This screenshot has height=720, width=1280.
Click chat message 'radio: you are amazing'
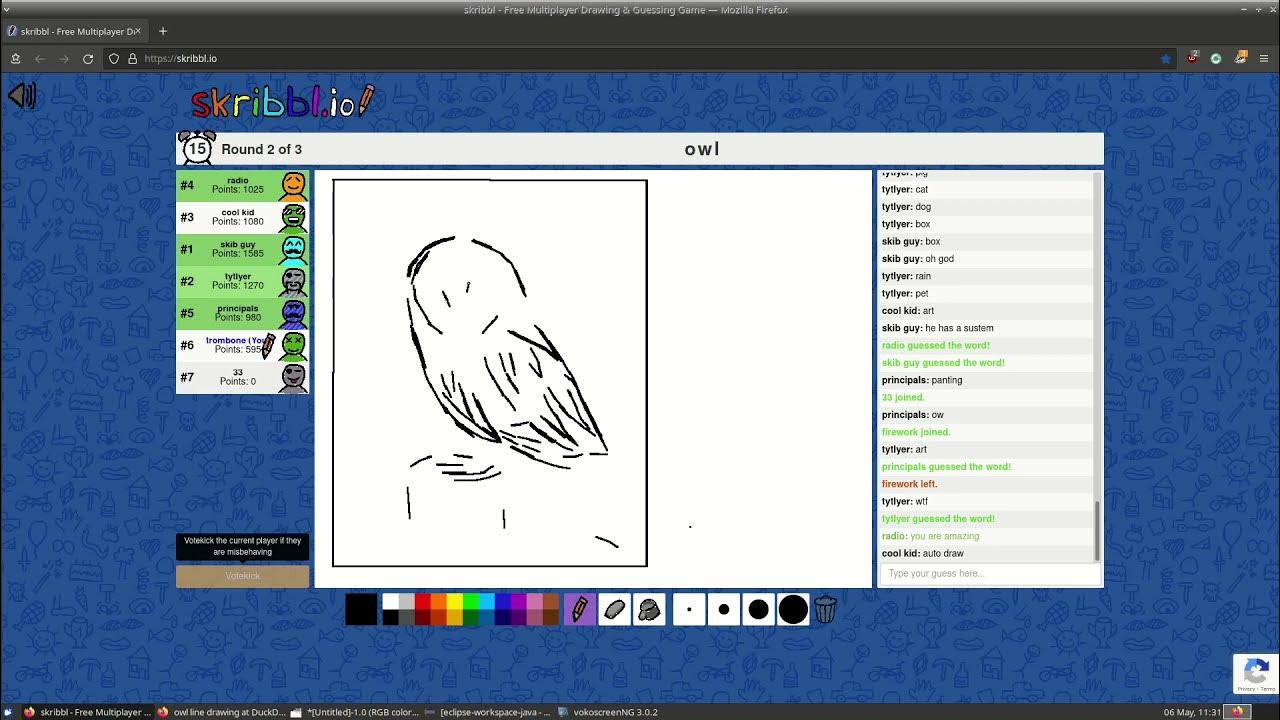[x=930, y=536]
